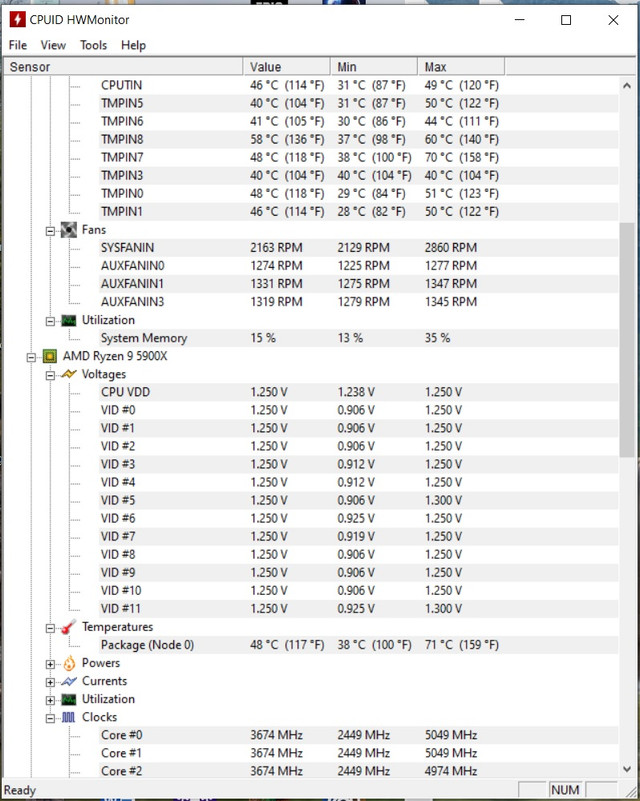The width and height of the screenshot is (640, 801).
Task: Open the Tools menu
Action: coord(93,45)
